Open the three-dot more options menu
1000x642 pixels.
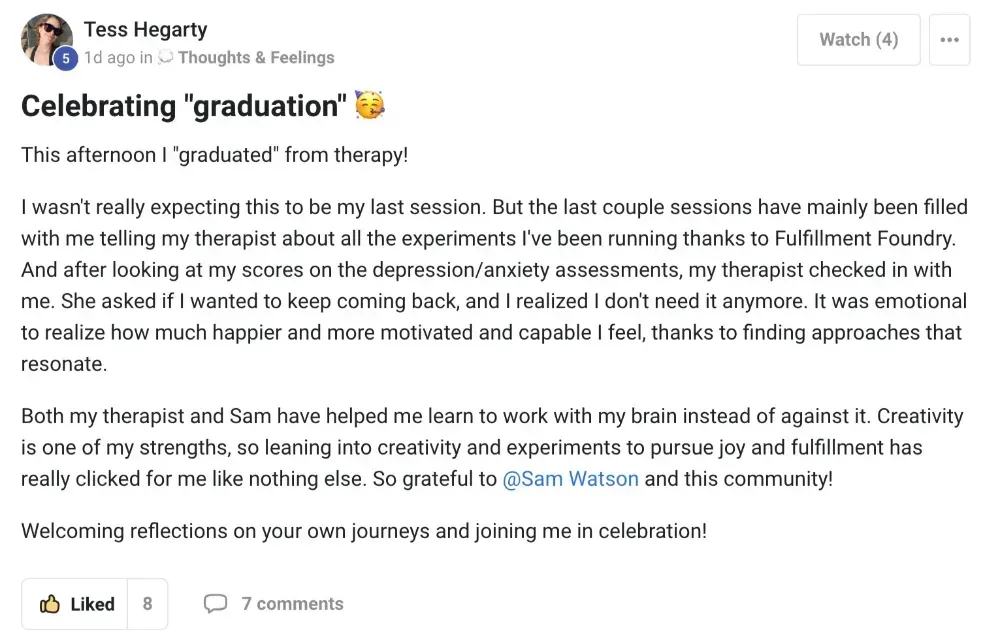949,40
